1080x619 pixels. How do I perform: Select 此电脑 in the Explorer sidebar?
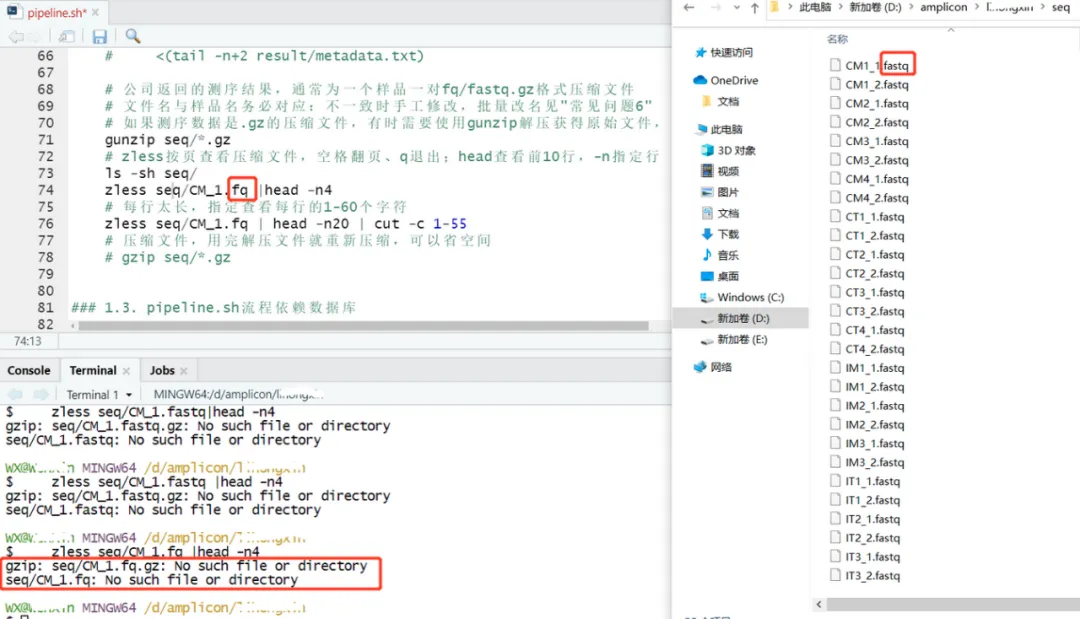718,129
